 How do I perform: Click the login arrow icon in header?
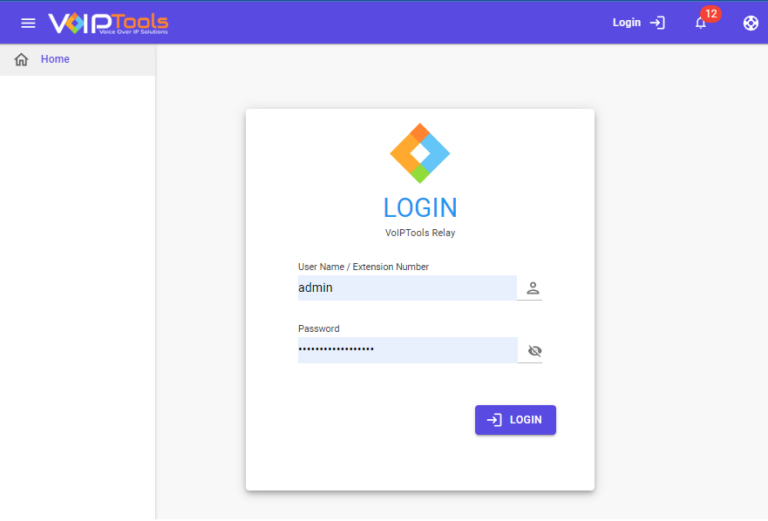tap(657, 23)
